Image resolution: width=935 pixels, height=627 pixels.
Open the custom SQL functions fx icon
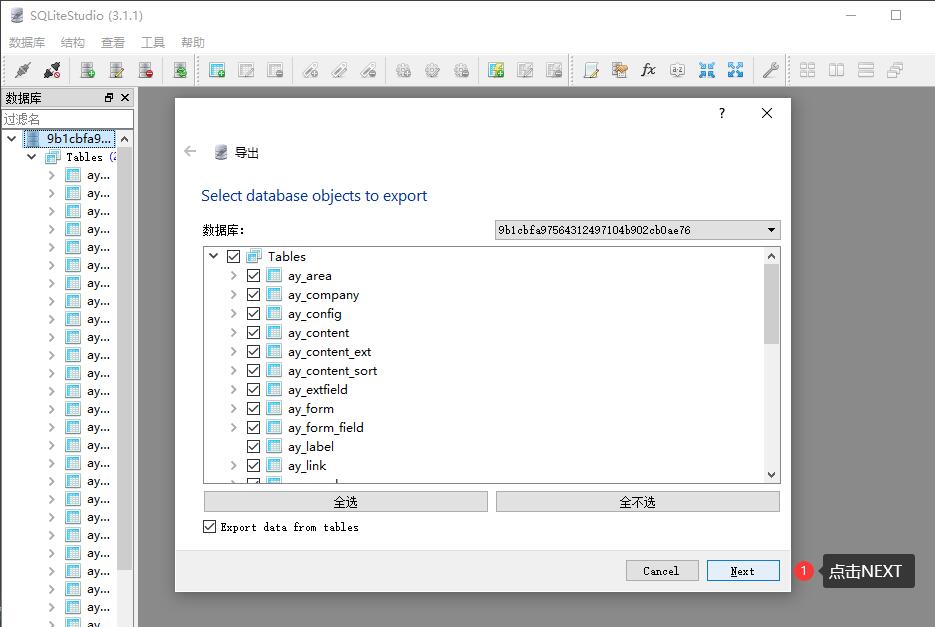pos(648,70)
